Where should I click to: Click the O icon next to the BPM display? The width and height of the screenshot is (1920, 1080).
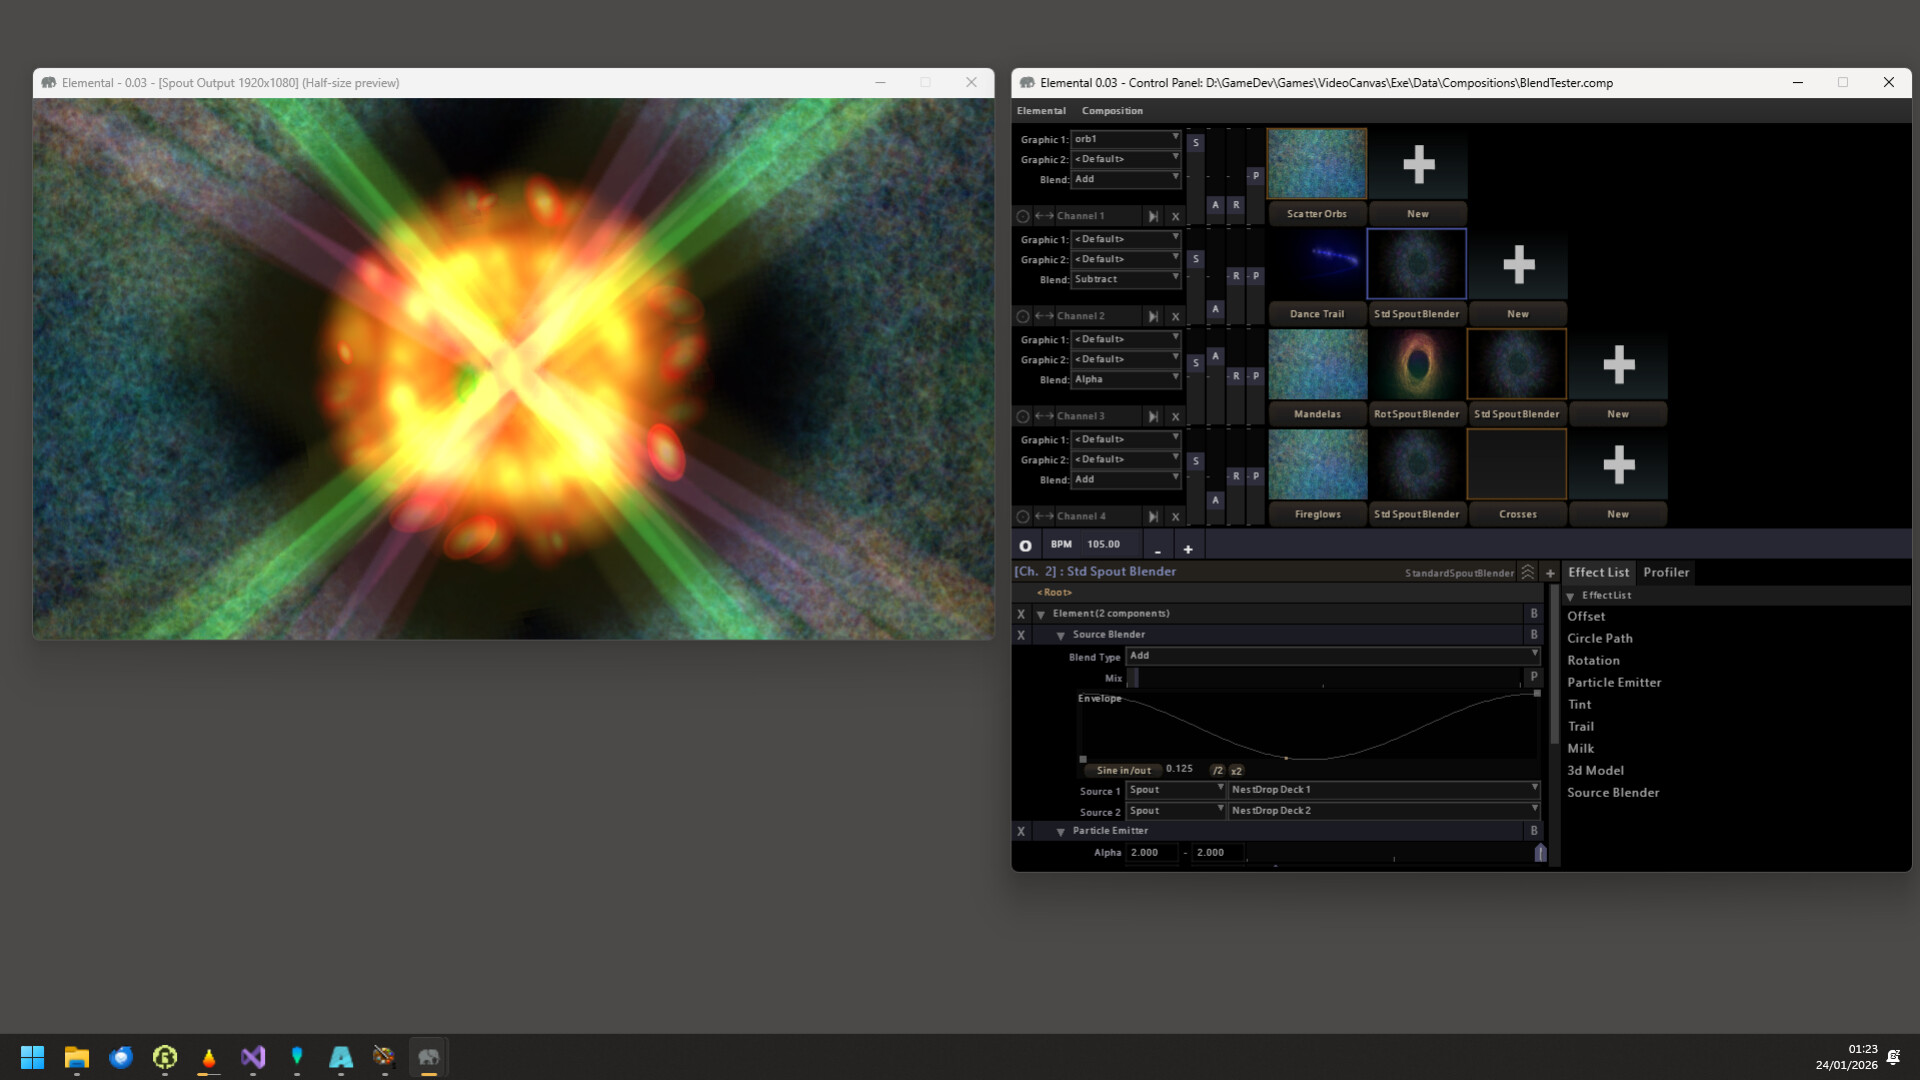(1025, 545)
